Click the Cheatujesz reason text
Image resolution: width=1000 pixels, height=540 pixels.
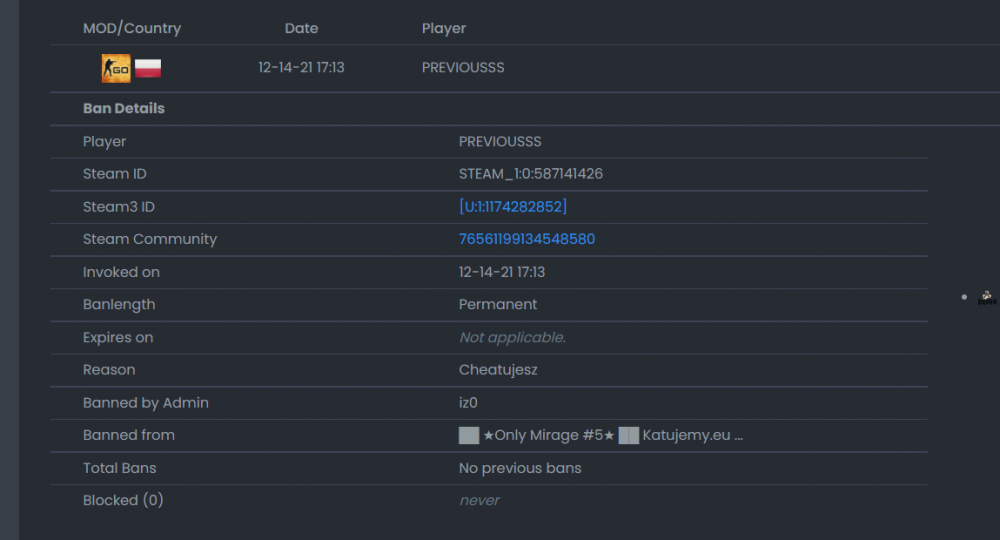(498, 370)
